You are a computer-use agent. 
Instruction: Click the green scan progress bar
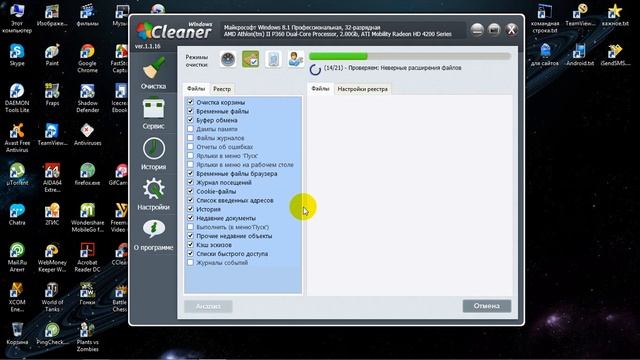click(409, 56)
